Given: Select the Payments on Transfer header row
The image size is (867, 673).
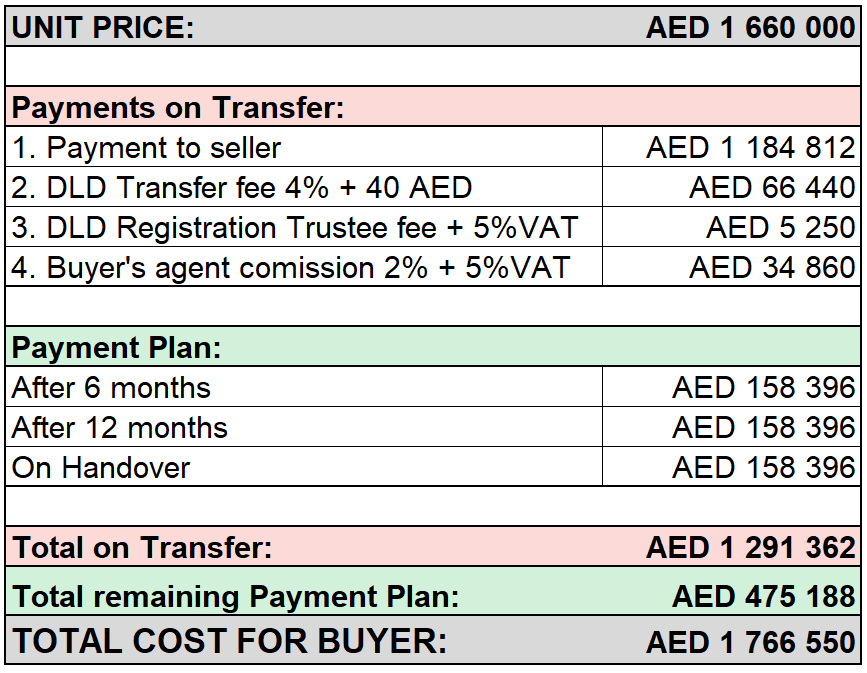Looking at the screenshot, I should click(433, 107).
